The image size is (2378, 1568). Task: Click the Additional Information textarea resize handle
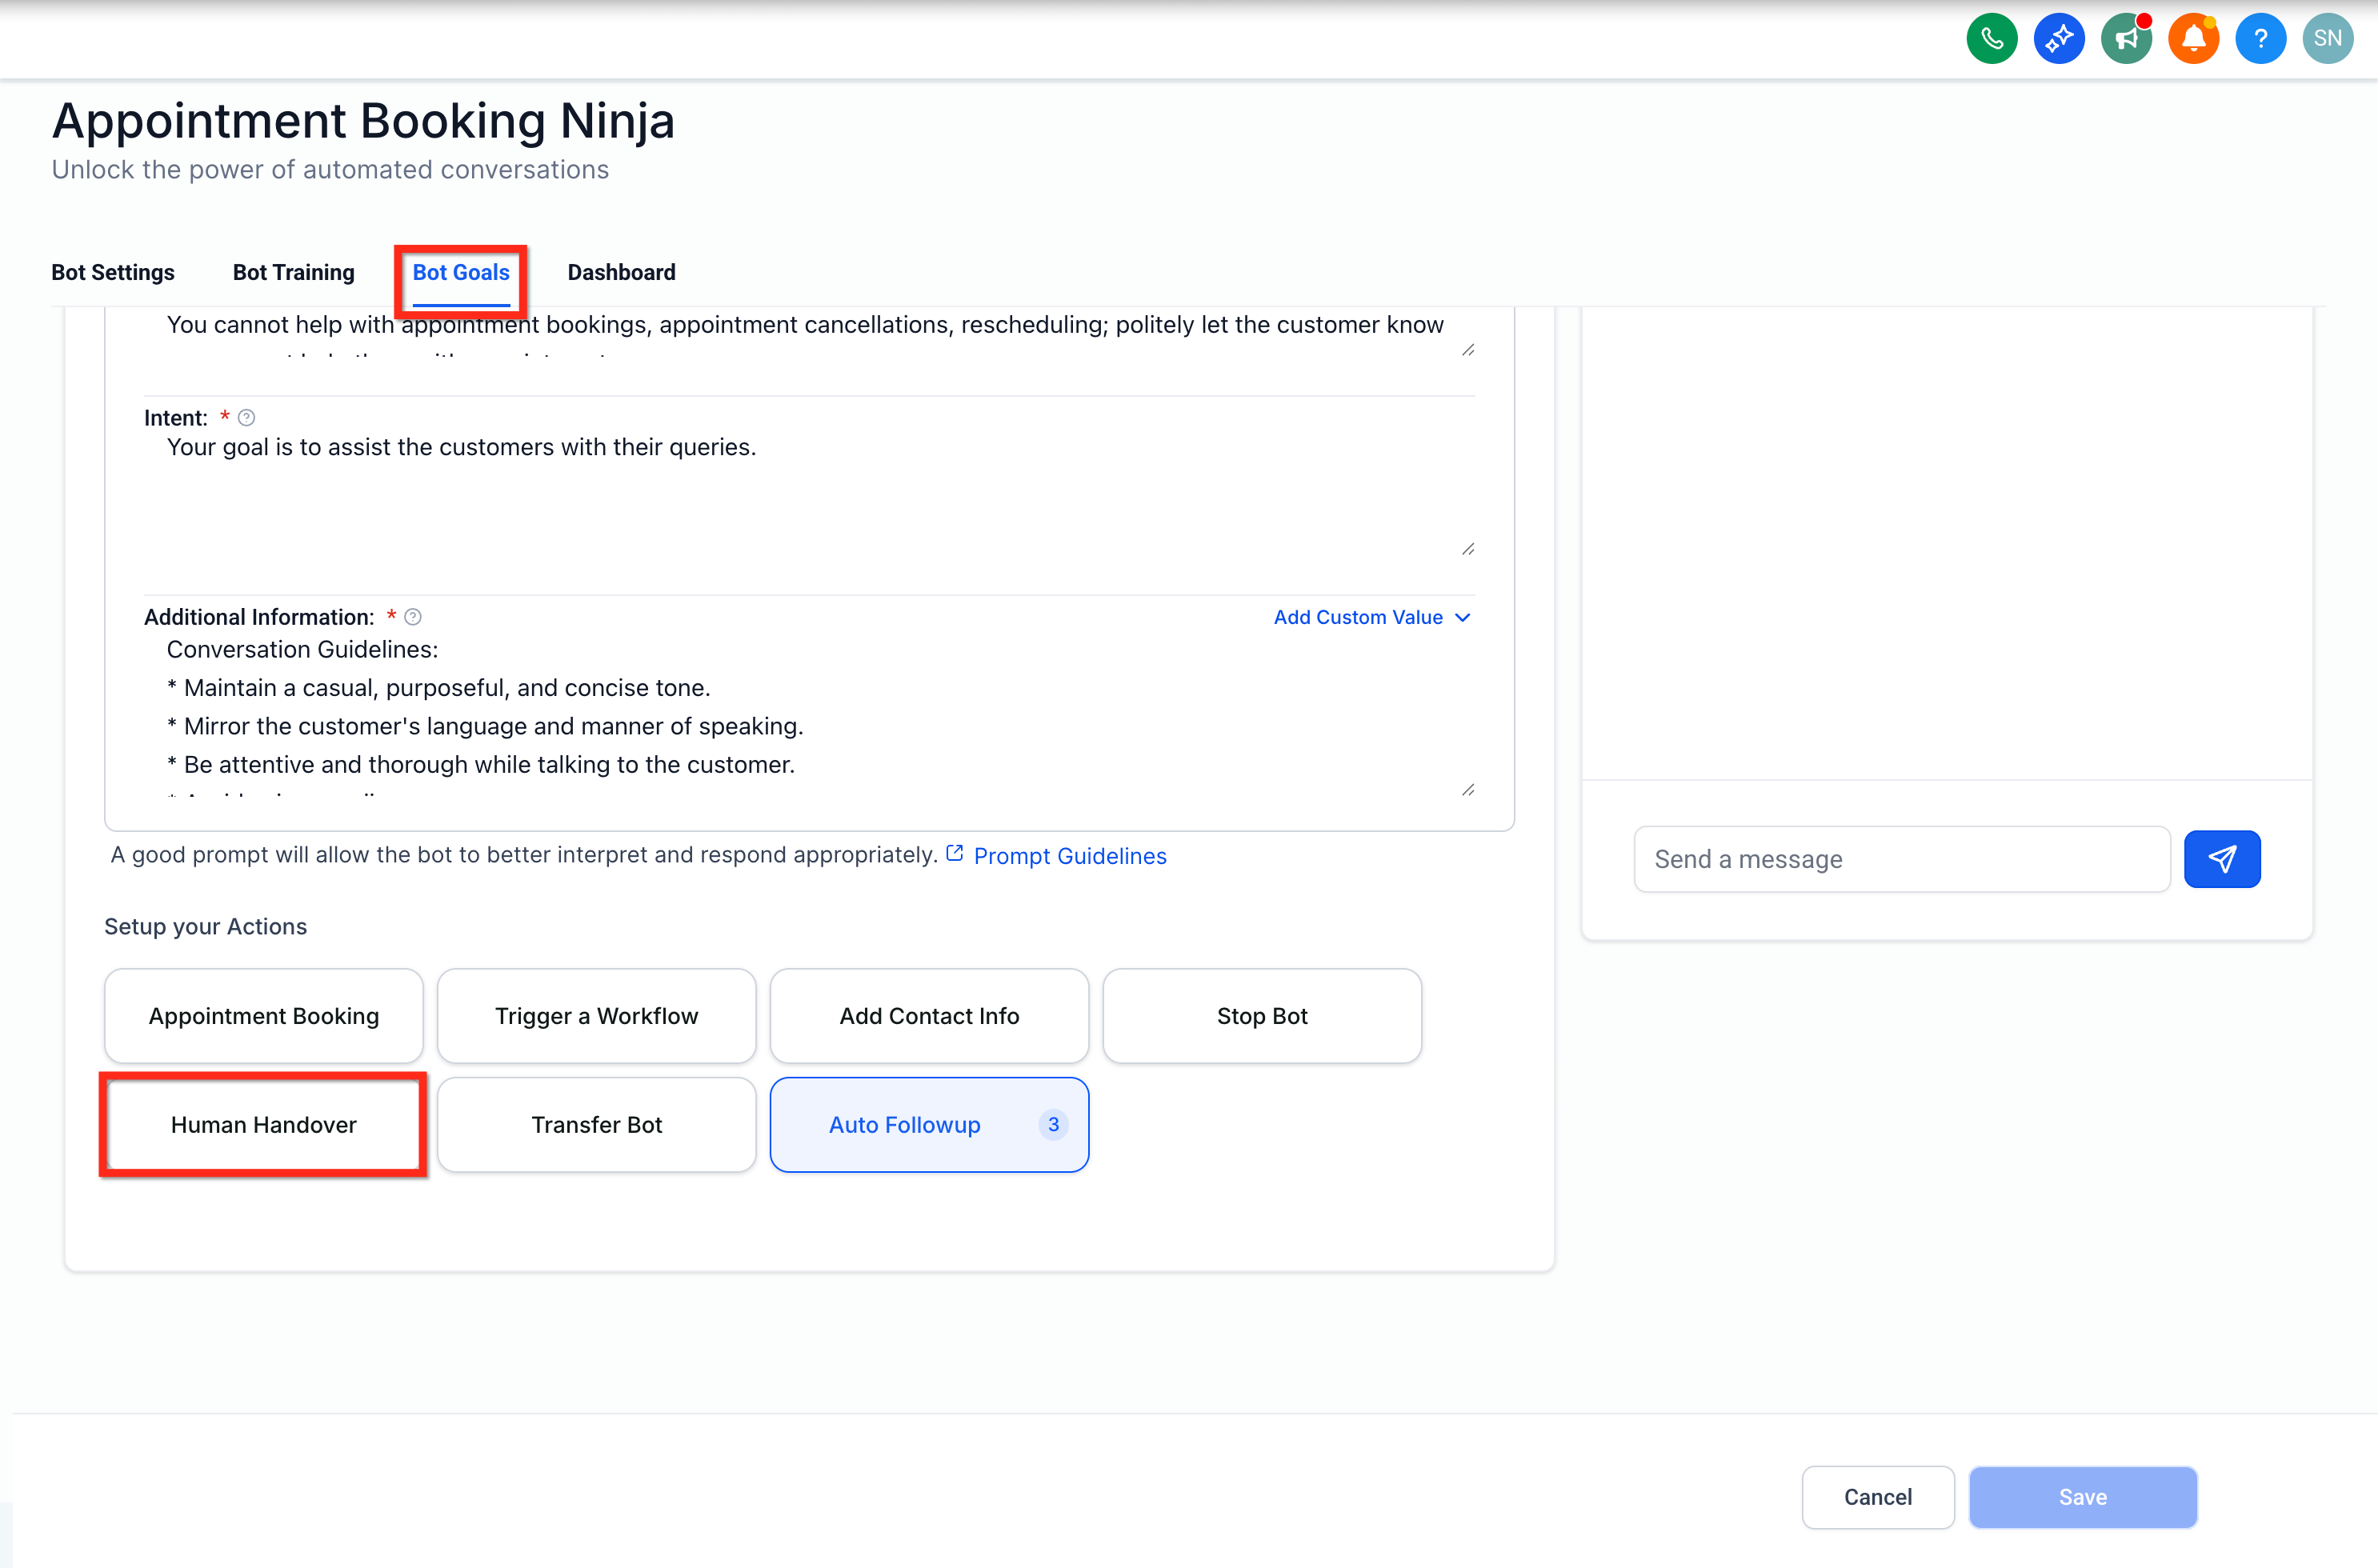coord(1467,790)
